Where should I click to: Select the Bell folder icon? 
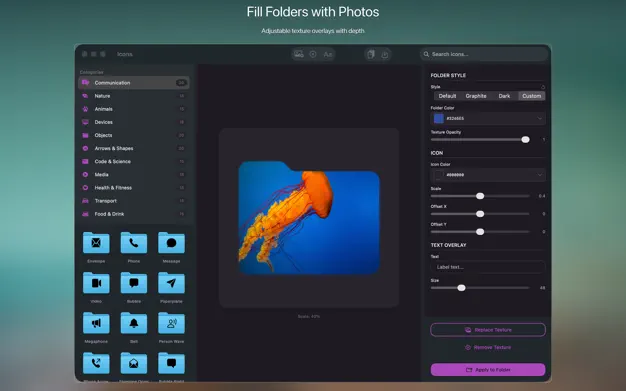tap(134, 323)
